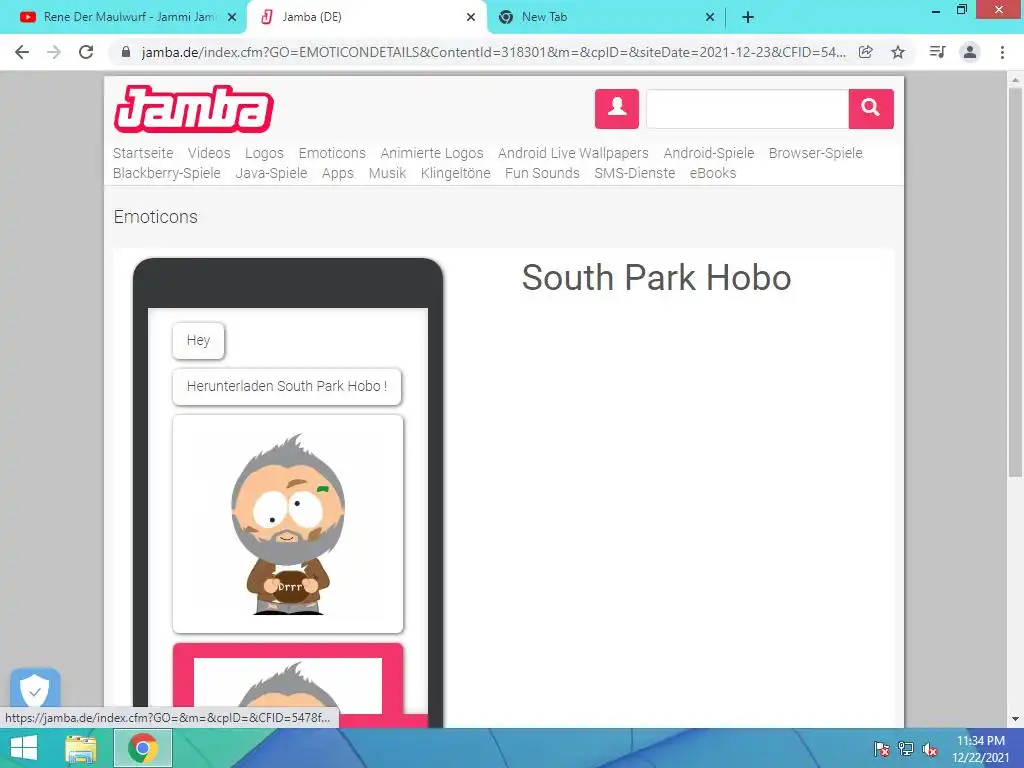Click the share page icon in address bar

[866, 52]
